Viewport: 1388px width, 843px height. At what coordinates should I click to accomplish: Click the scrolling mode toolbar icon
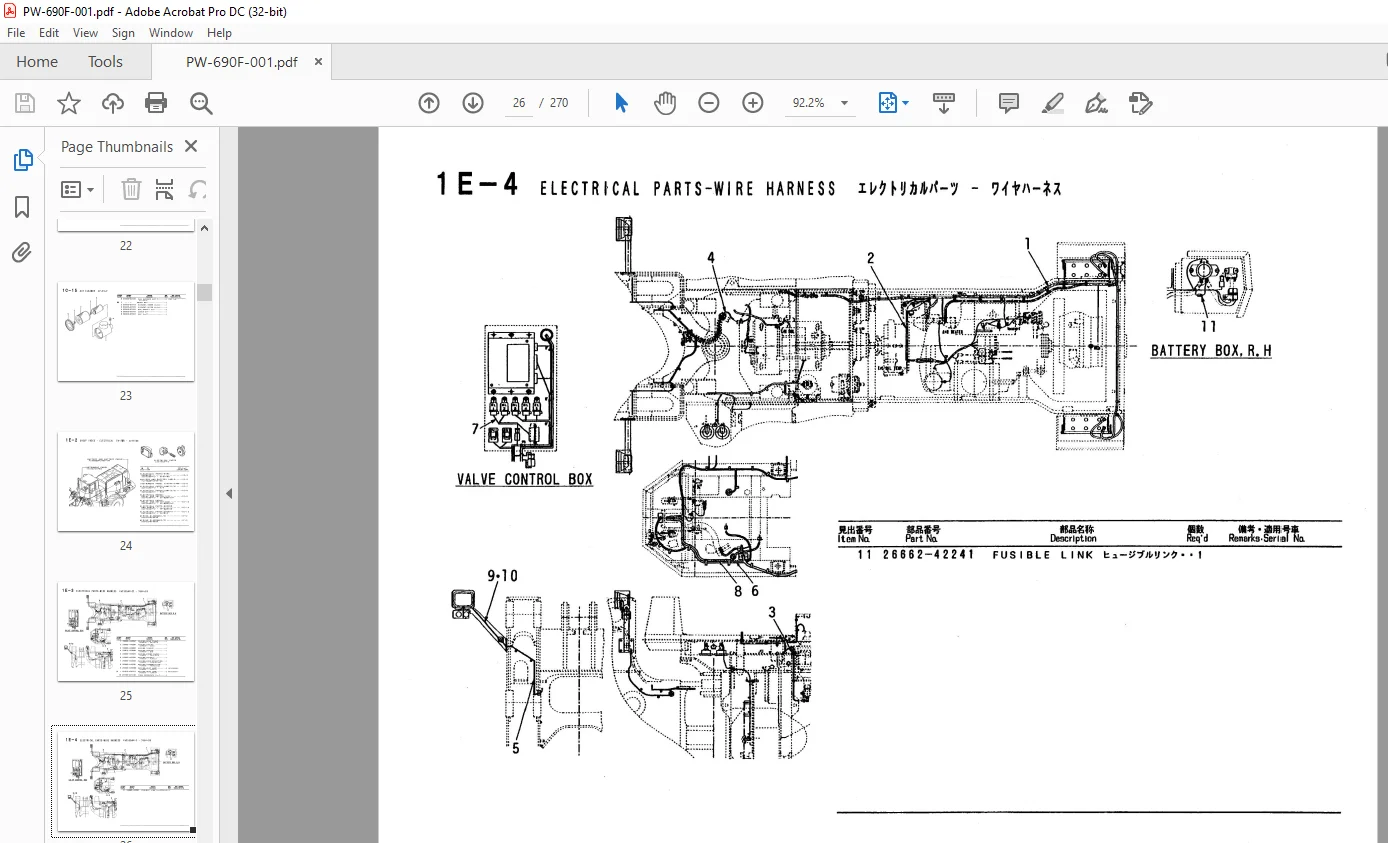point(944,103)
